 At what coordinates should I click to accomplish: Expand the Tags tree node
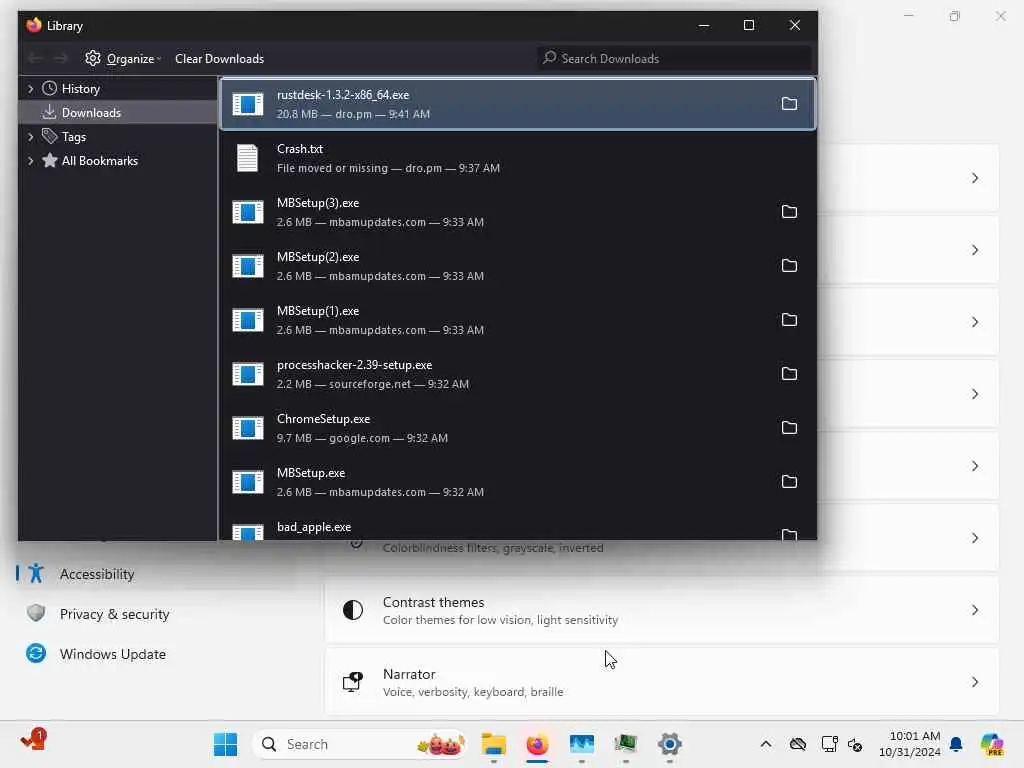[30, 137]
